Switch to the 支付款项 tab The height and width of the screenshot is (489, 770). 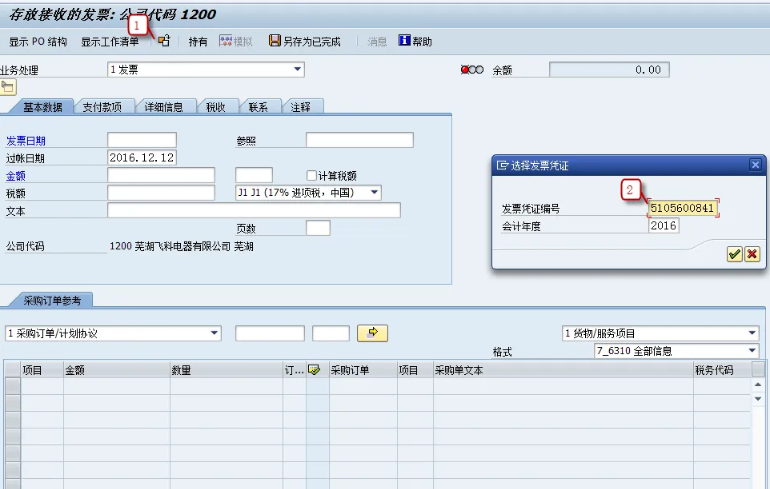[102, 107]
